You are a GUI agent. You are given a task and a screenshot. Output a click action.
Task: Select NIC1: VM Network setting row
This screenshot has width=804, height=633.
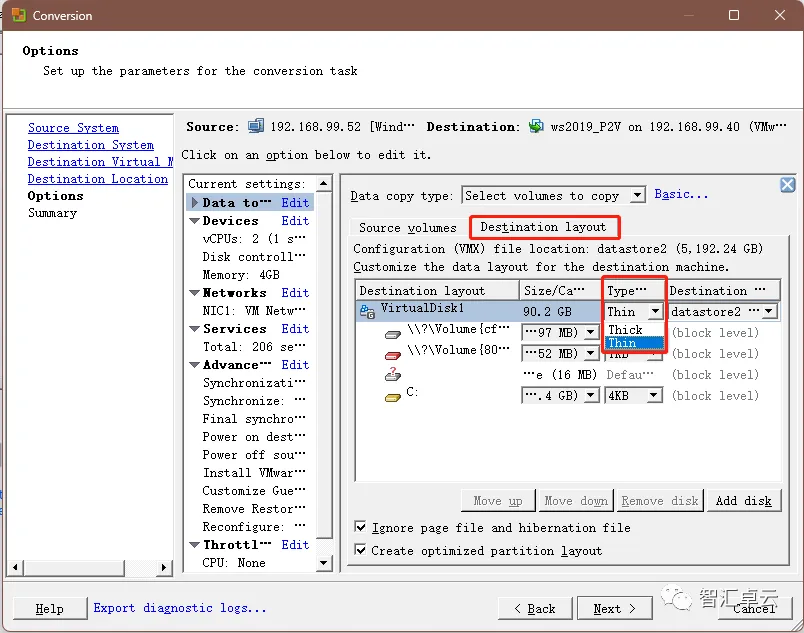click(x=254, y=311)
